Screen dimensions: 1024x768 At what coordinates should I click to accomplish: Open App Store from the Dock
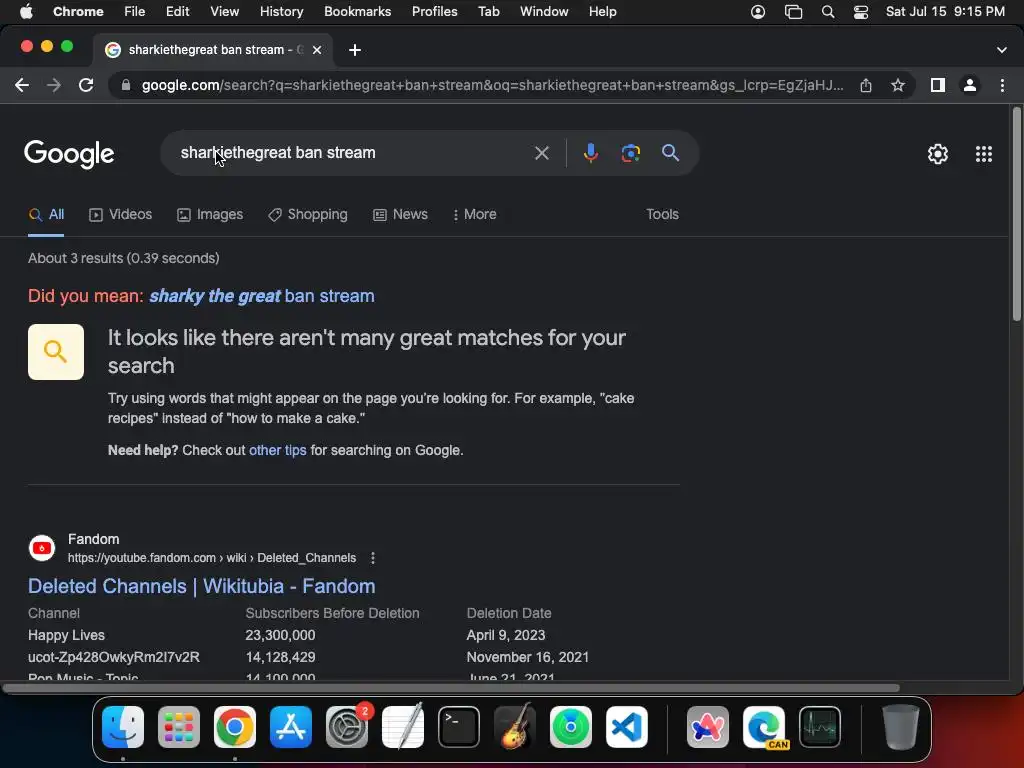(x=291, y=727)
